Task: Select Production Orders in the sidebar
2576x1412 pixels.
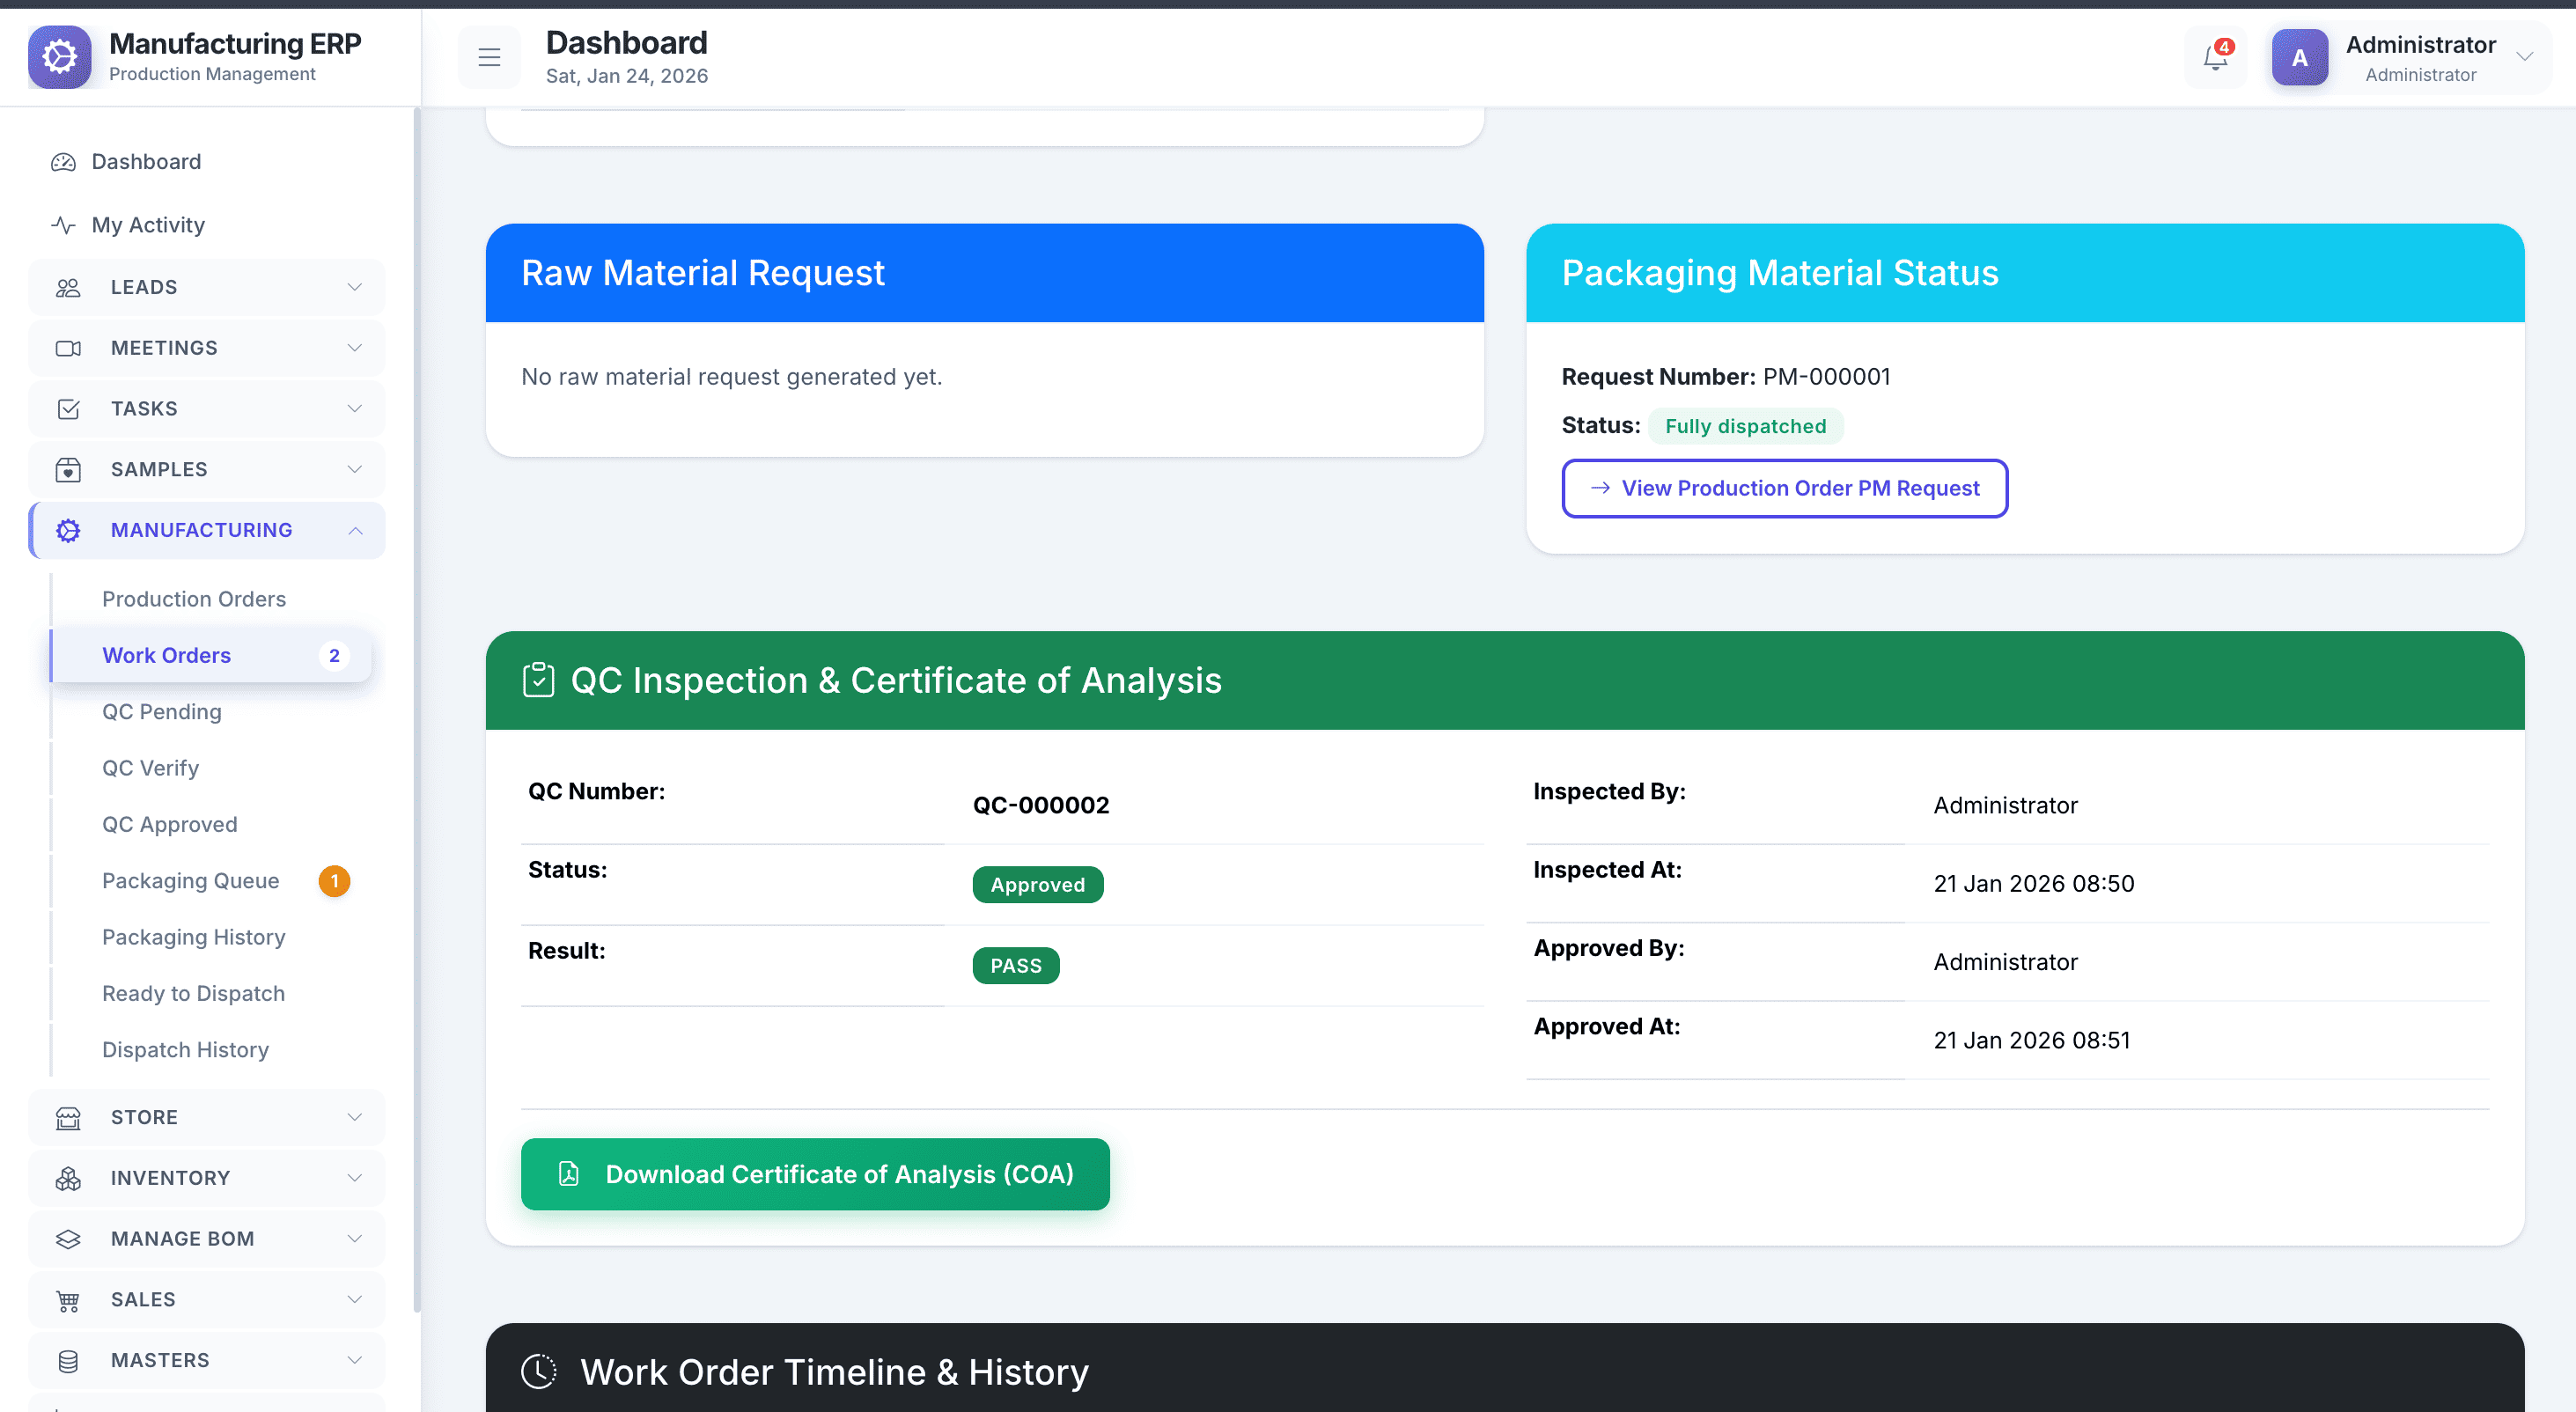Action: 194,599
